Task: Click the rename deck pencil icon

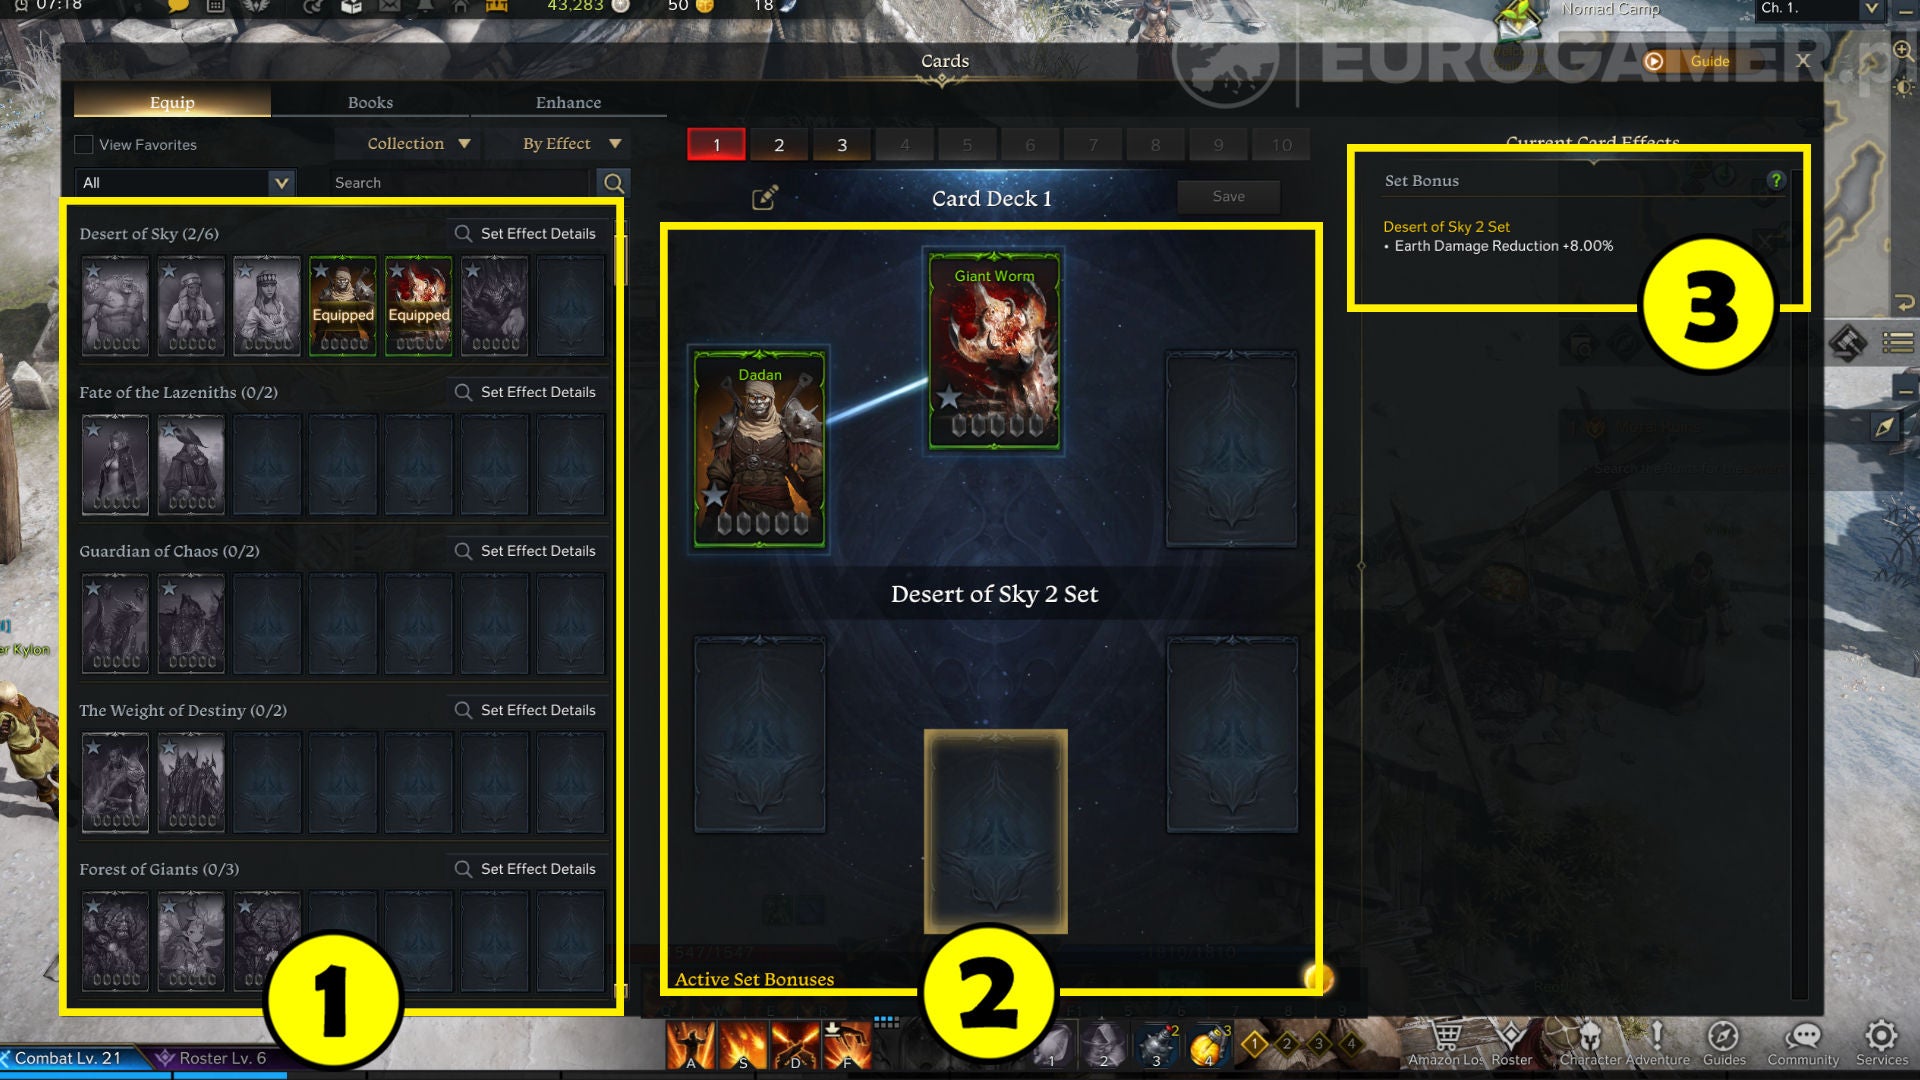Action: tap(765, 197)
